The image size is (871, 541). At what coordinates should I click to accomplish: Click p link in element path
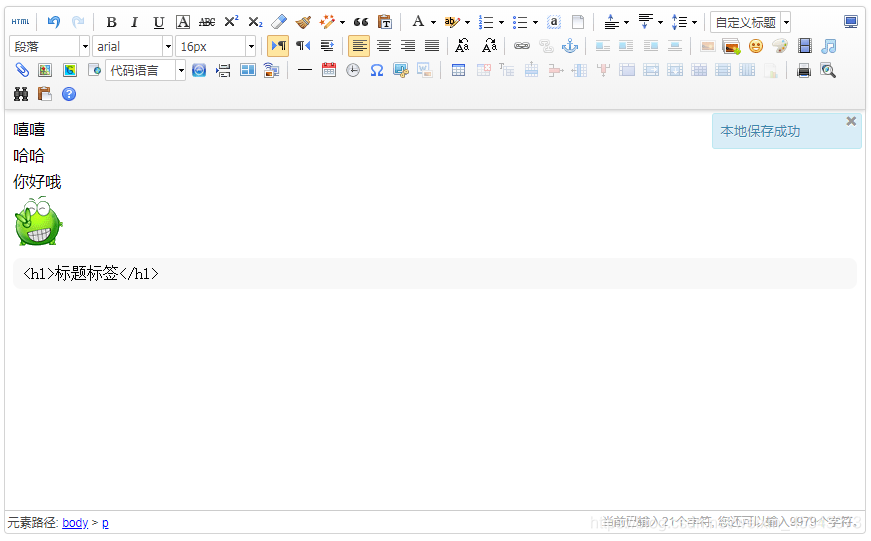(105, 523)
